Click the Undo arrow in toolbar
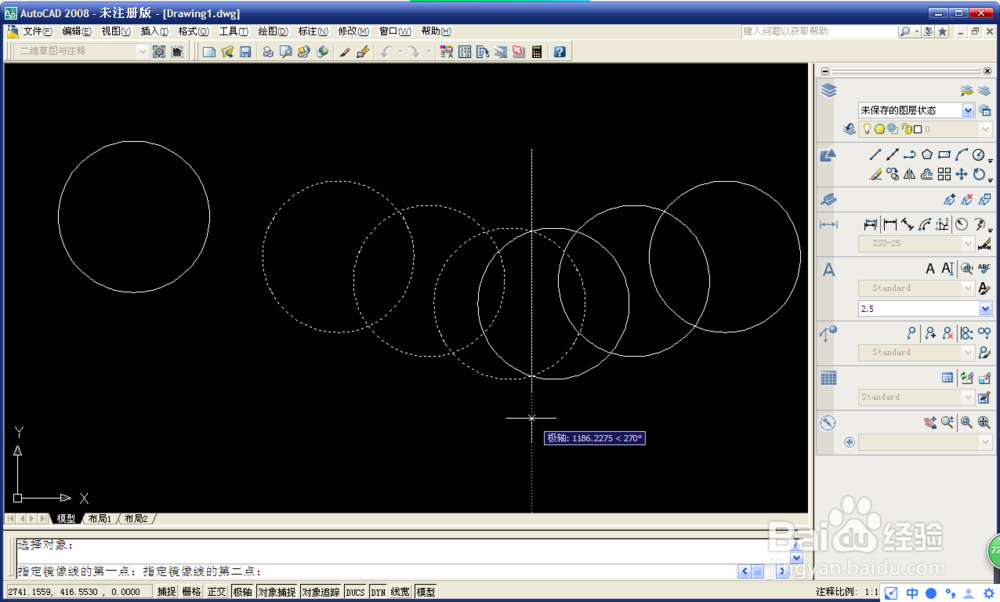 click(x=385, y=52)
